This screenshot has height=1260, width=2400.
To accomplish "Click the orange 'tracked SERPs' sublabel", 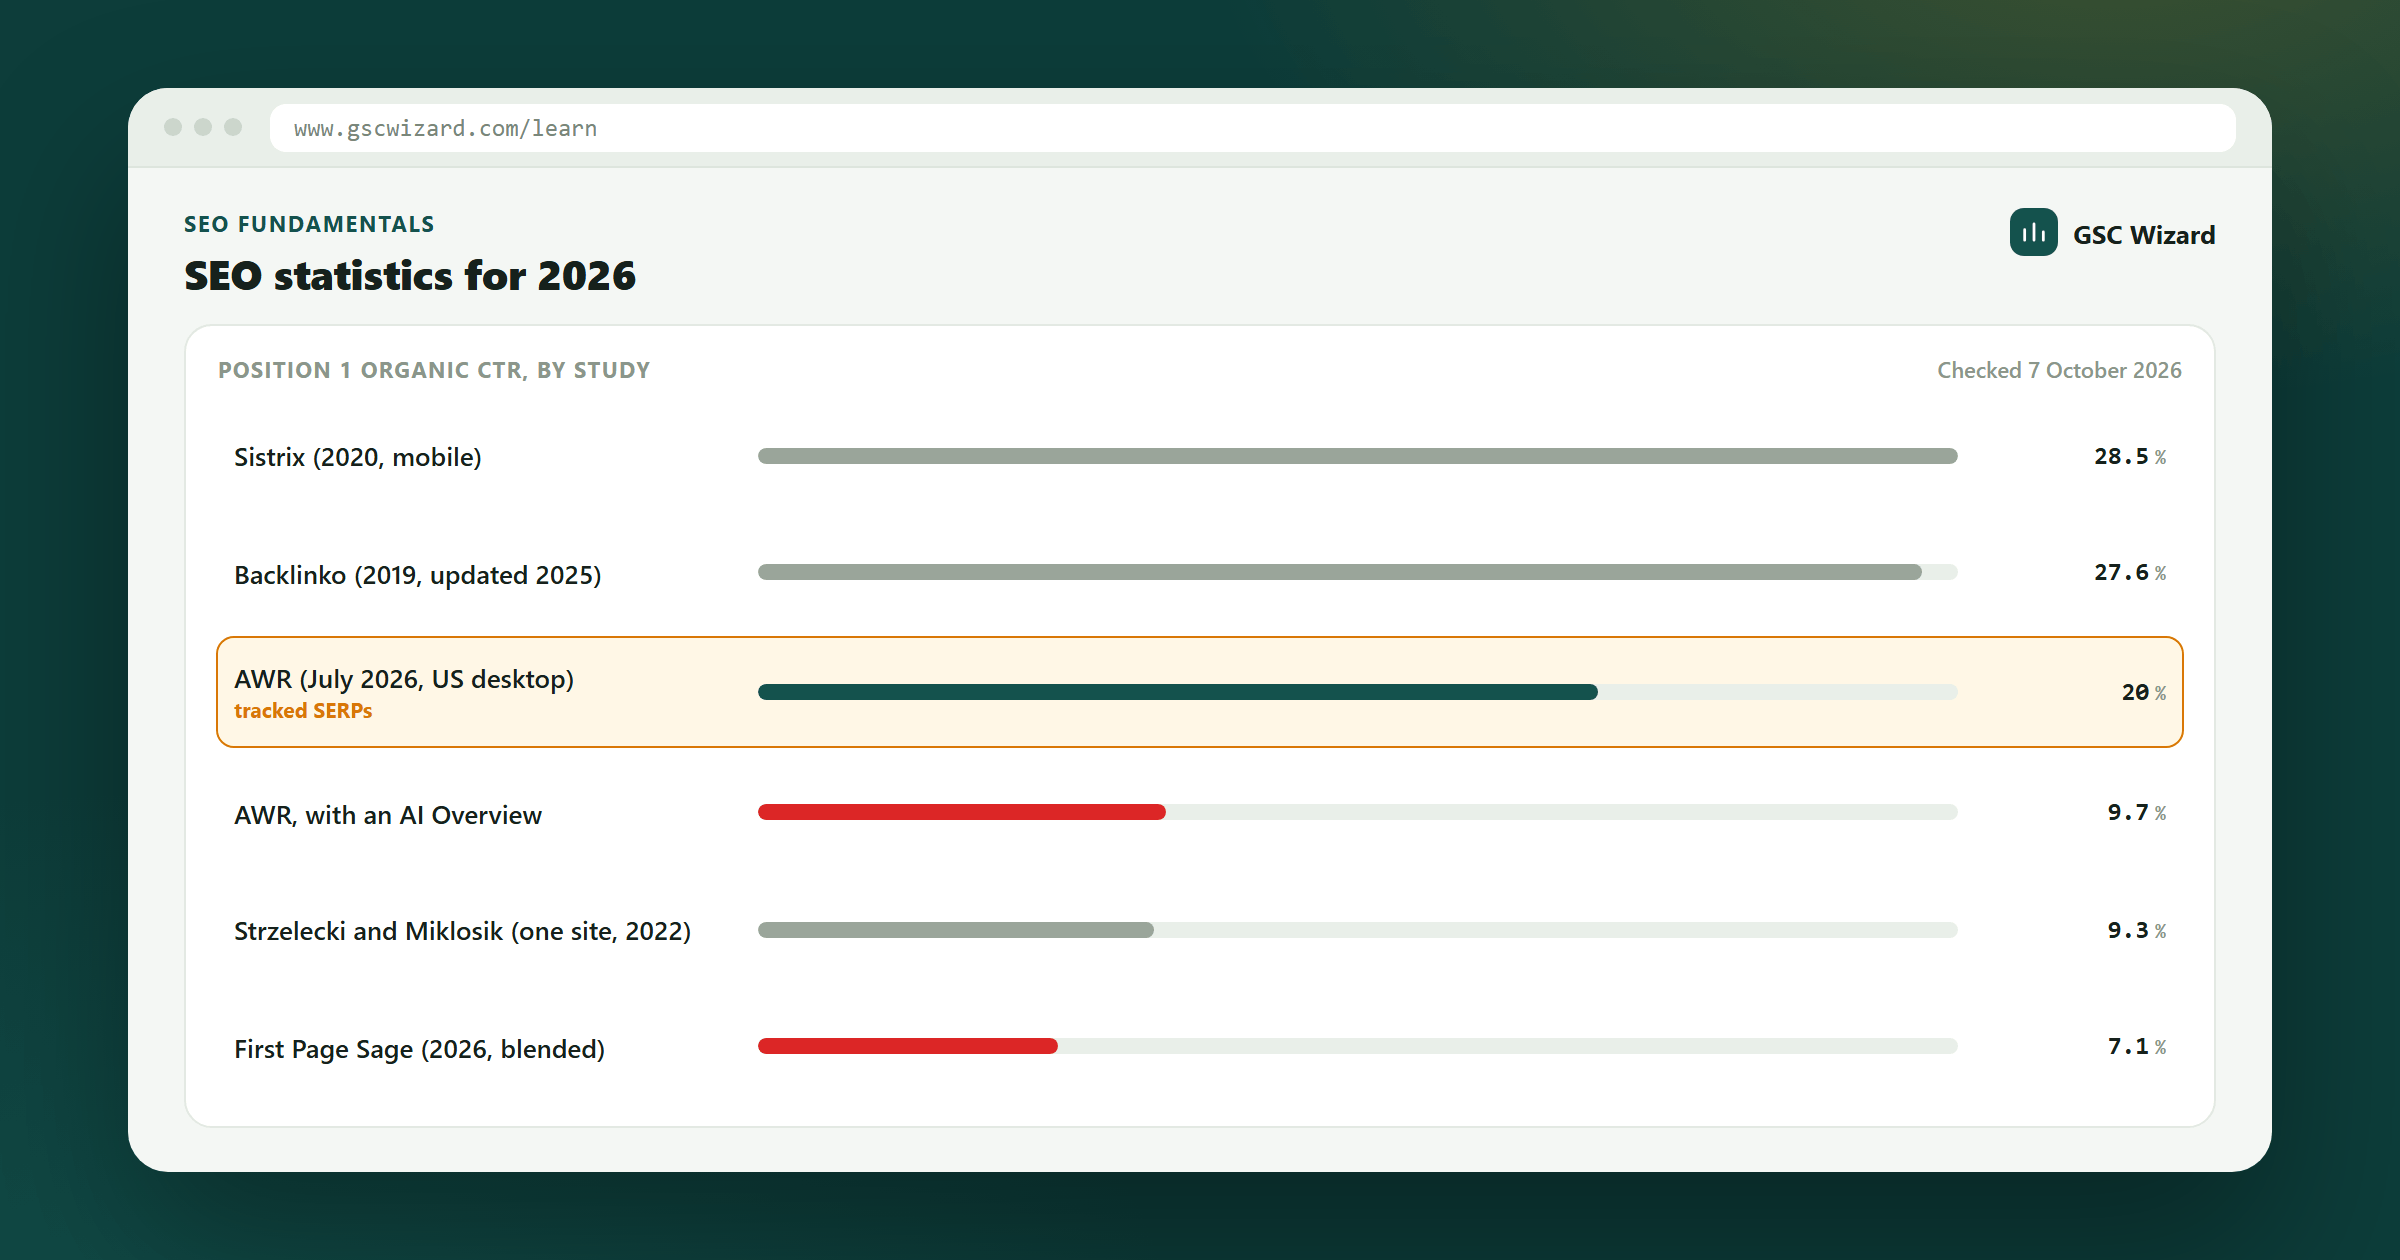I will [303, 711].
